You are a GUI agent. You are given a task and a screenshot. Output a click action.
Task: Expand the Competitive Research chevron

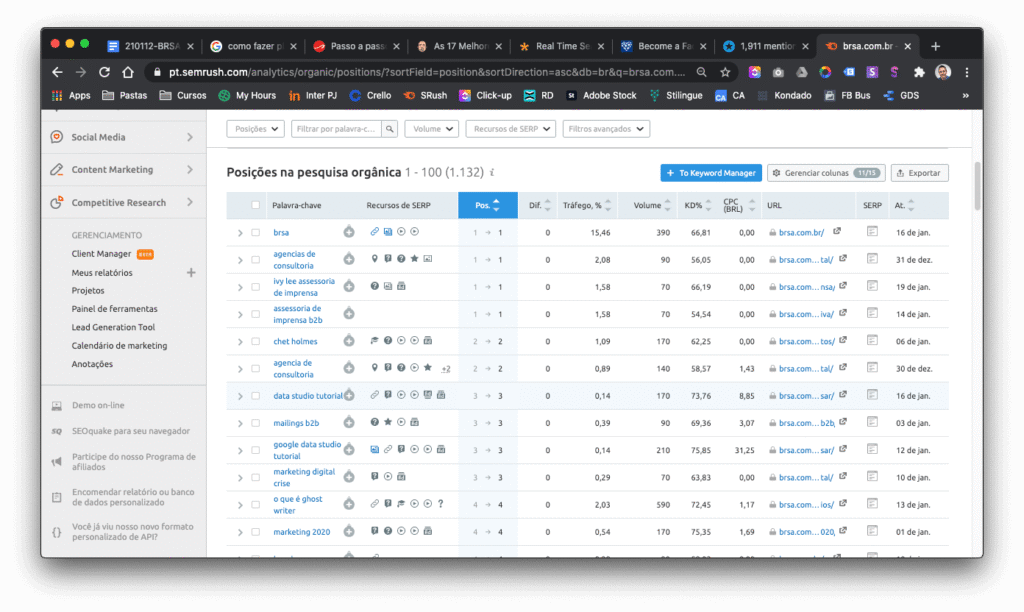190,202
